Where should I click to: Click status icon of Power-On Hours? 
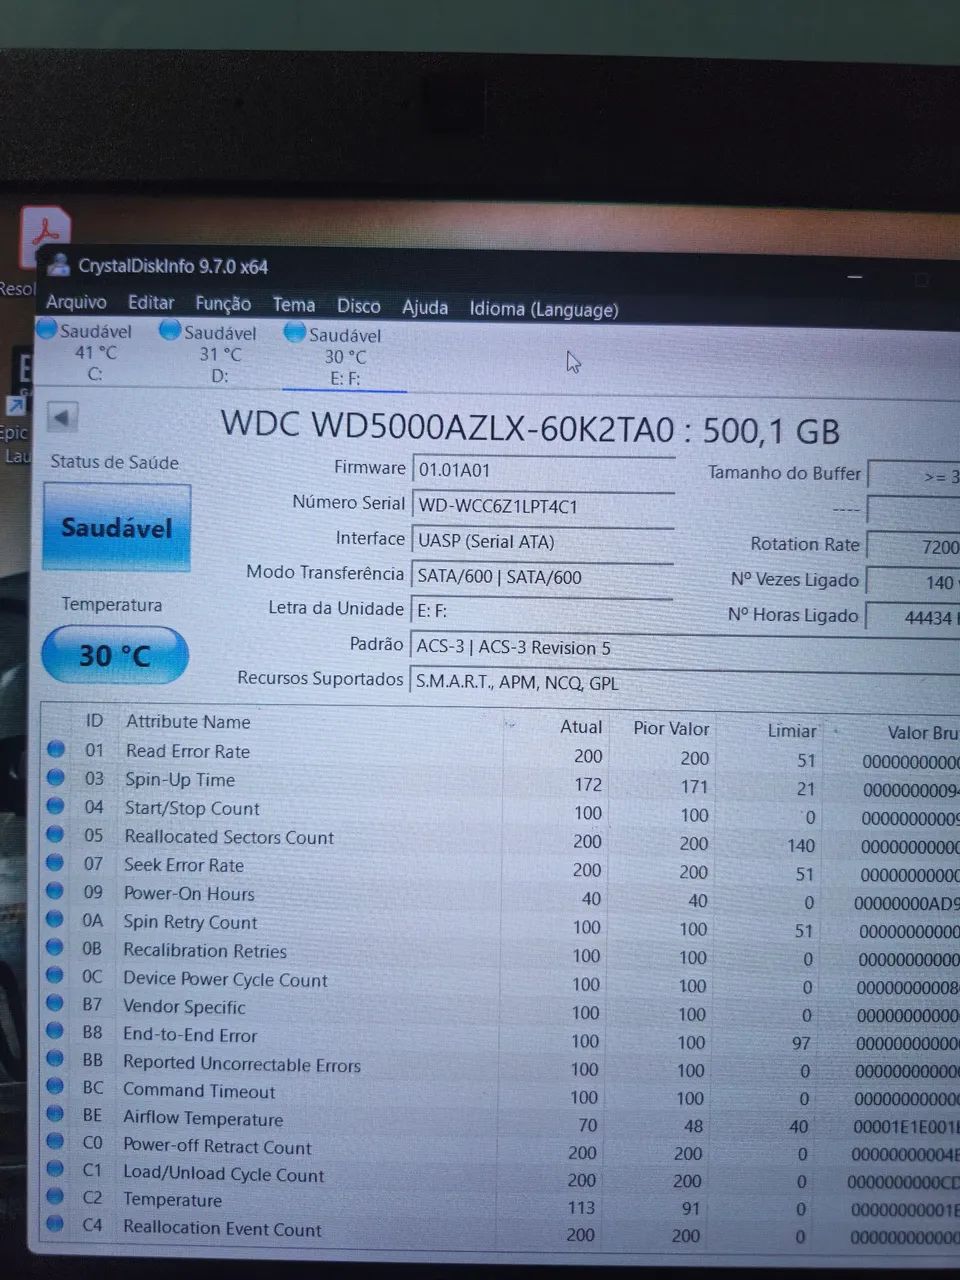56,890
